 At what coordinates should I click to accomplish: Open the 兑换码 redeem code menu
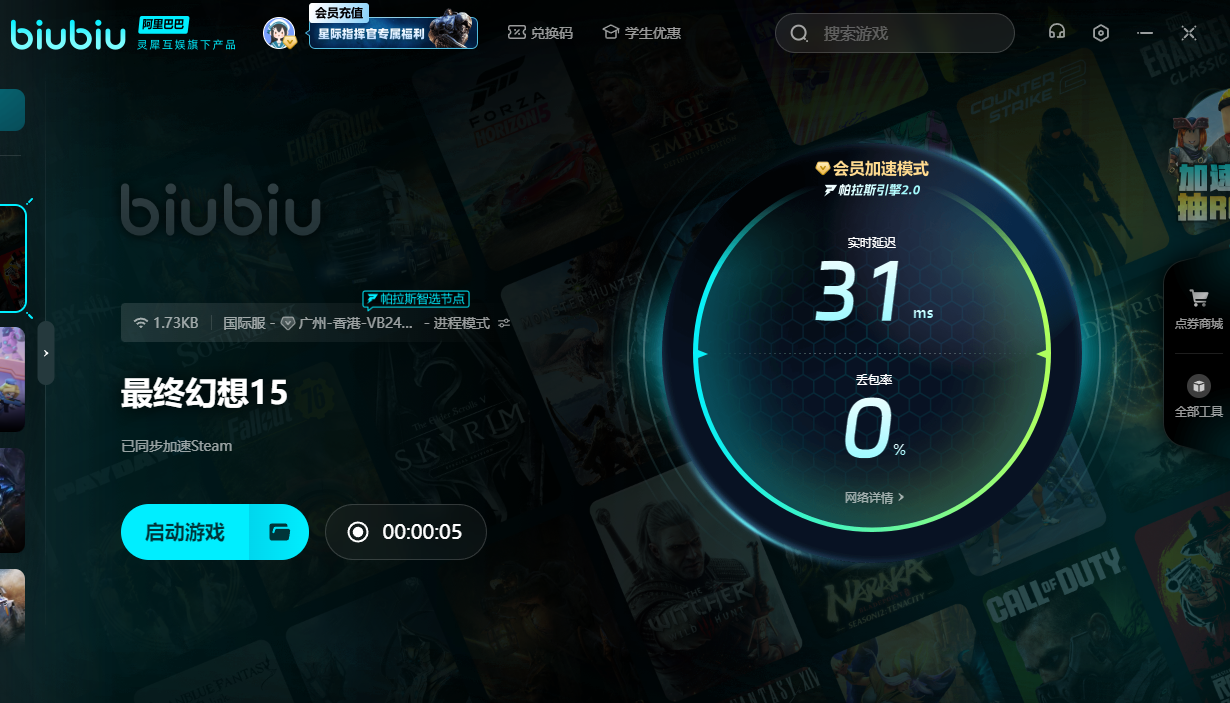[540, 33]
